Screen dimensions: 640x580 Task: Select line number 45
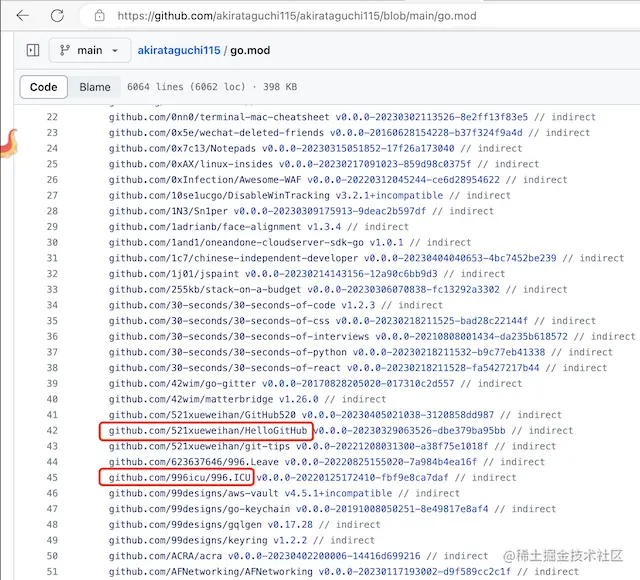coord(52,478)
